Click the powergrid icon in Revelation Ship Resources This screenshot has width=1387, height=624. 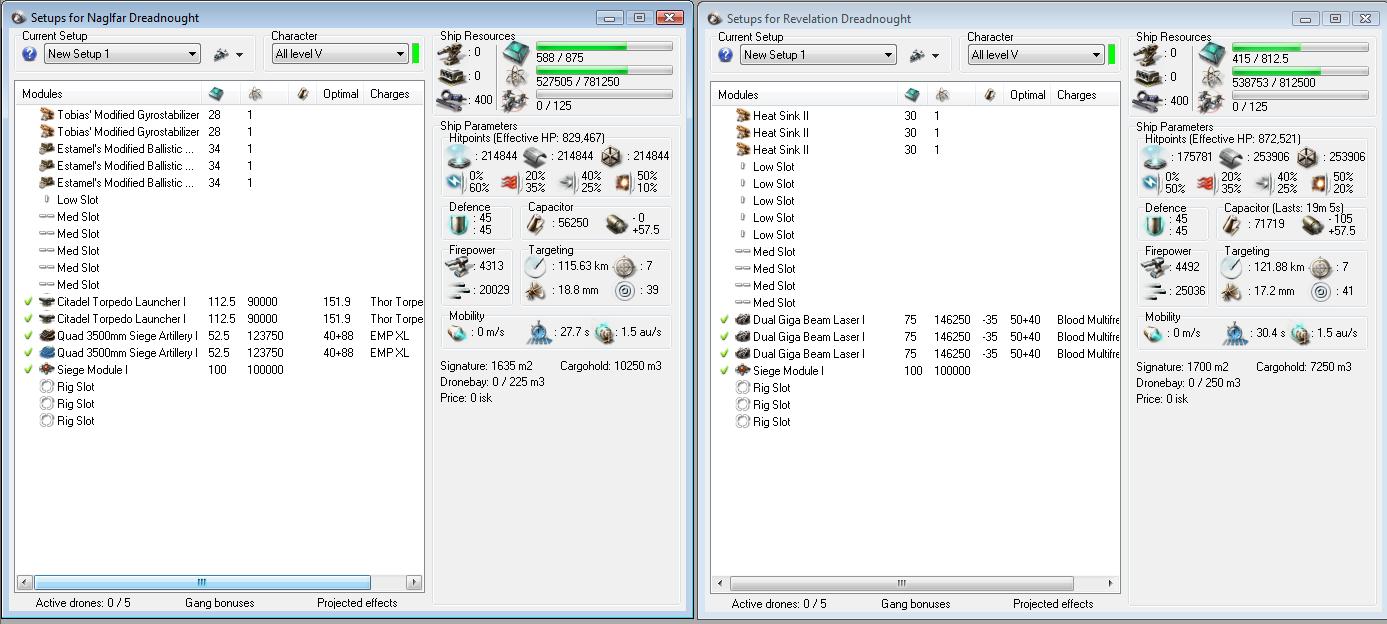[1213, 77]
